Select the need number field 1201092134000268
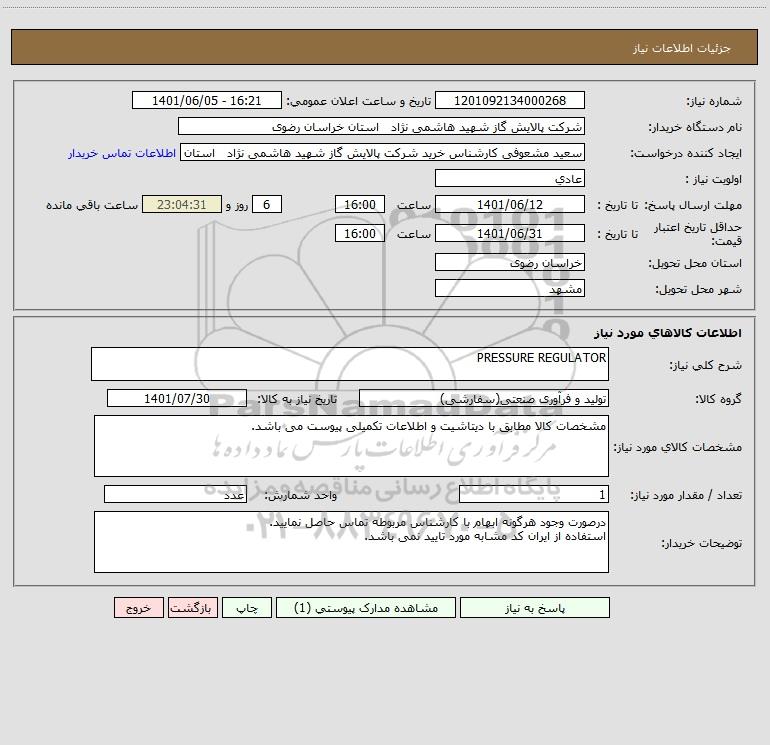This screenshot has width=770, height=745. coord(510,100)
